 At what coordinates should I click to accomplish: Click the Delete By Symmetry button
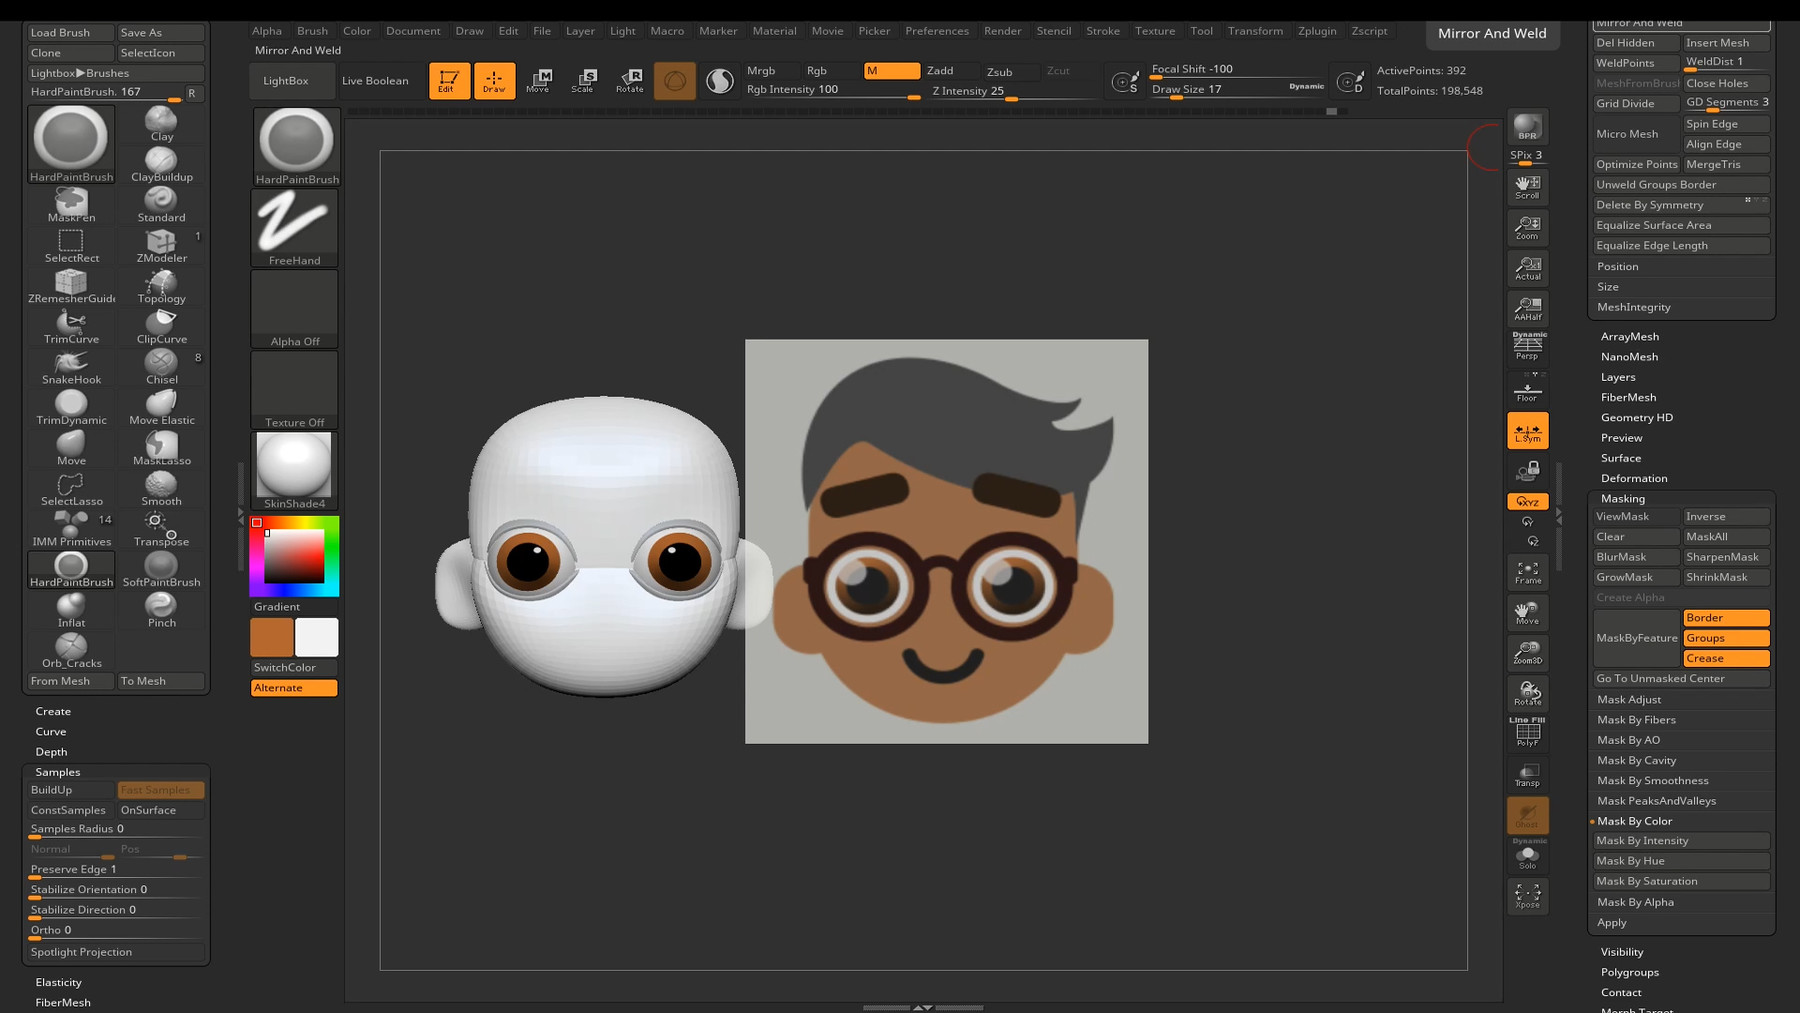[x=1649, y=204]
